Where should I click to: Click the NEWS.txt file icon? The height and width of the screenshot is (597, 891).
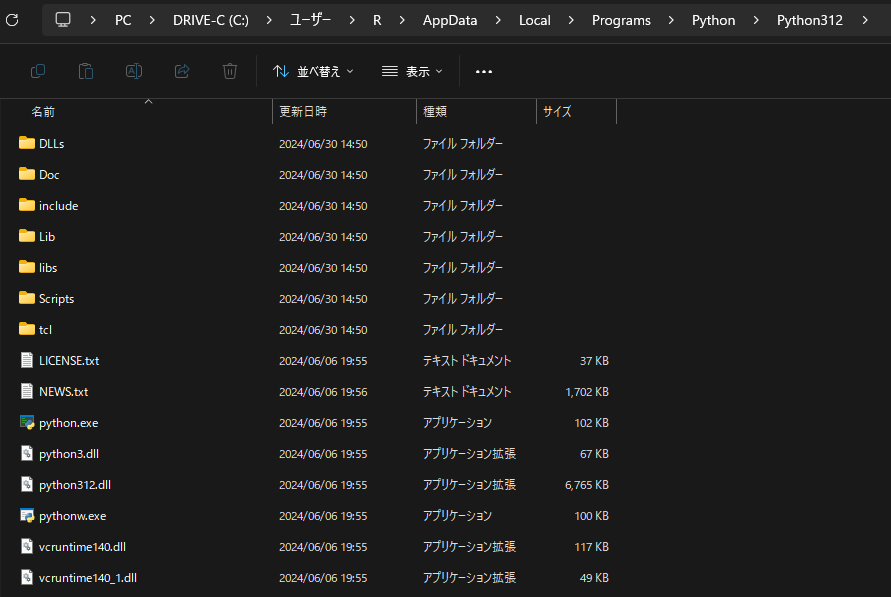tap(27, 391)
